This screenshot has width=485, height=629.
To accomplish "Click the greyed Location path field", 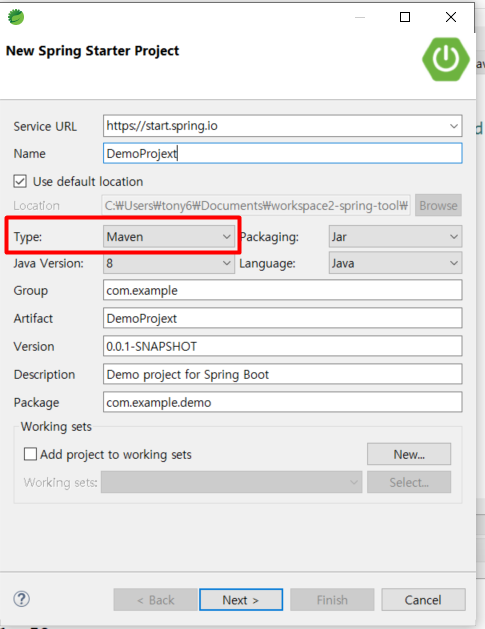I will click(256, 205).
